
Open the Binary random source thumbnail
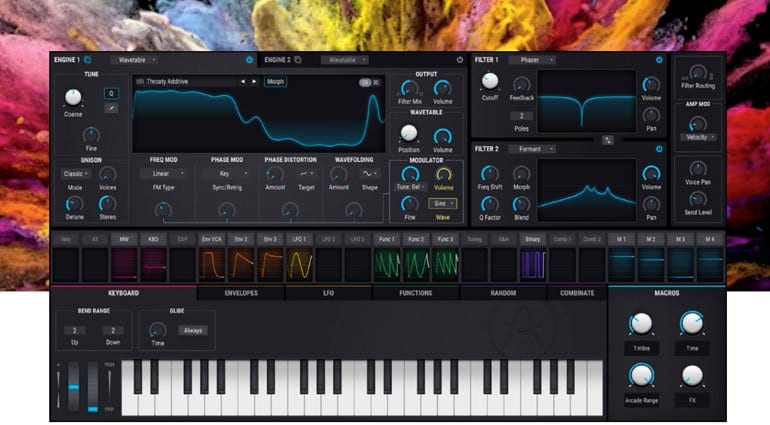click(x=533, y=264)
